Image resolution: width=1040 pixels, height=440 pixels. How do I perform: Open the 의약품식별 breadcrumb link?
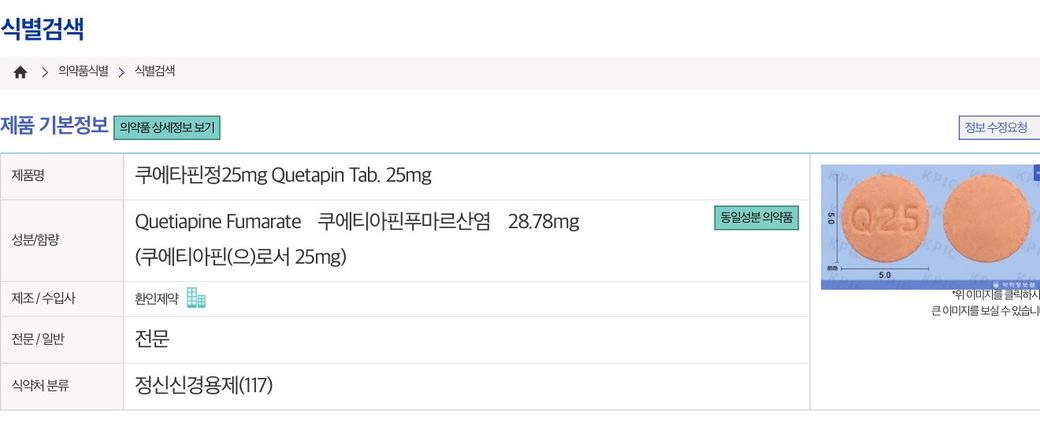coord(83,72)
